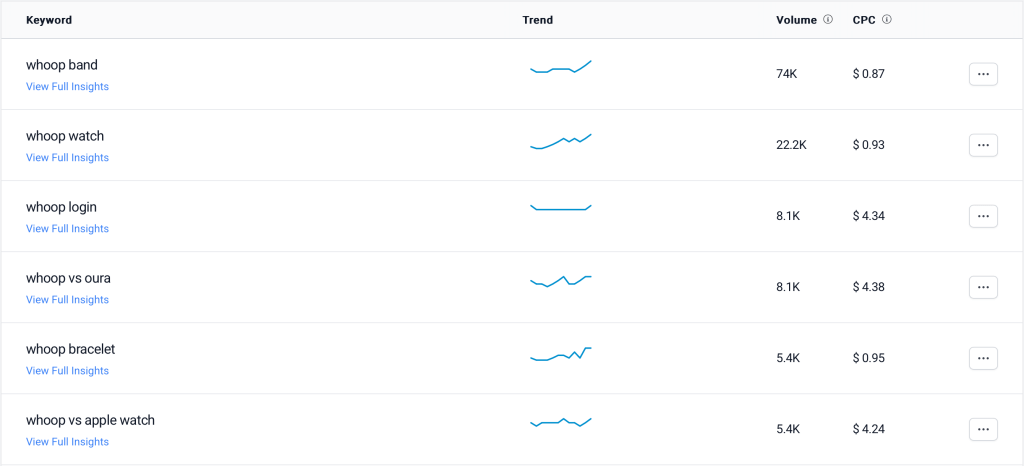Click the Keyword column header
The image size is (1024, 466).
coord(49,20)
